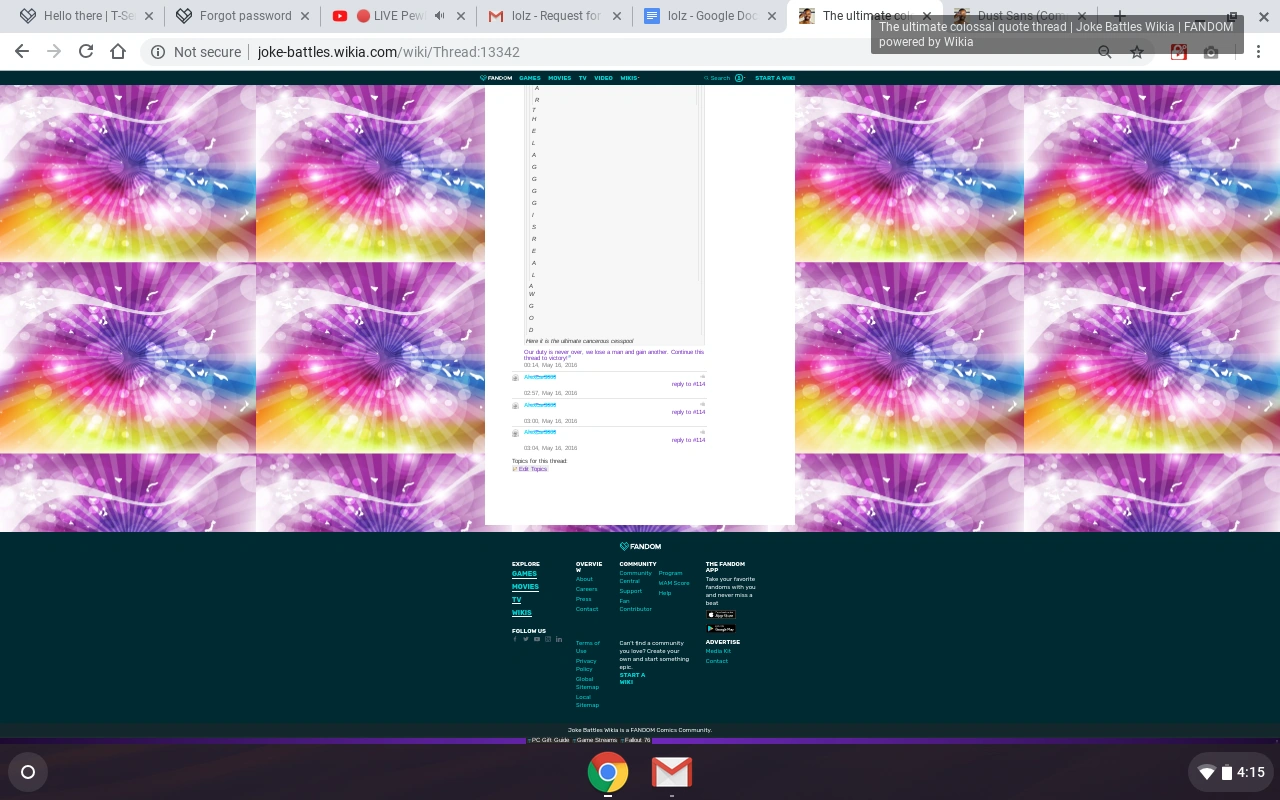Screen dimensions: 1280x800
Task: Launch Gmail from the shelf
Action: 671,772
